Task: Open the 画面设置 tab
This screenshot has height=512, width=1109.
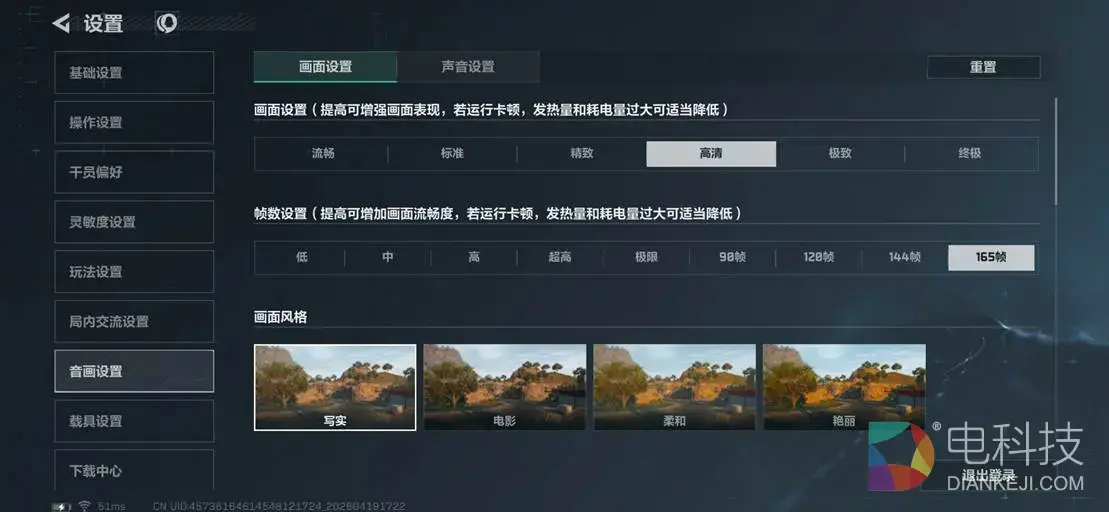Action: [x=325, y=67]
